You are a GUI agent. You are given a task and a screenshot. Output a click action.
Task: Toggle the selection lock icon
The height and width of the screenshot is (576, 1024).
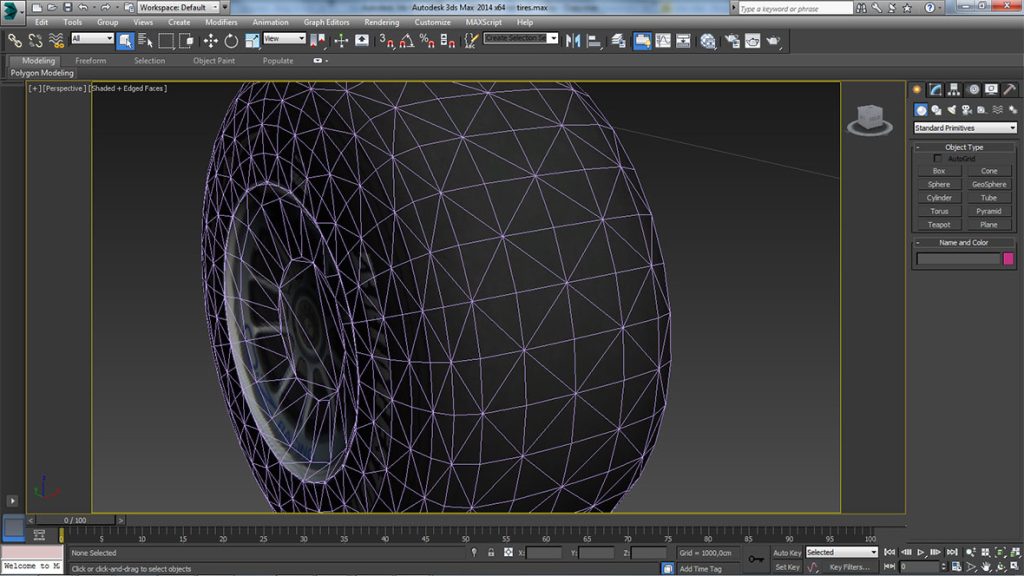(x=491, y=552)
